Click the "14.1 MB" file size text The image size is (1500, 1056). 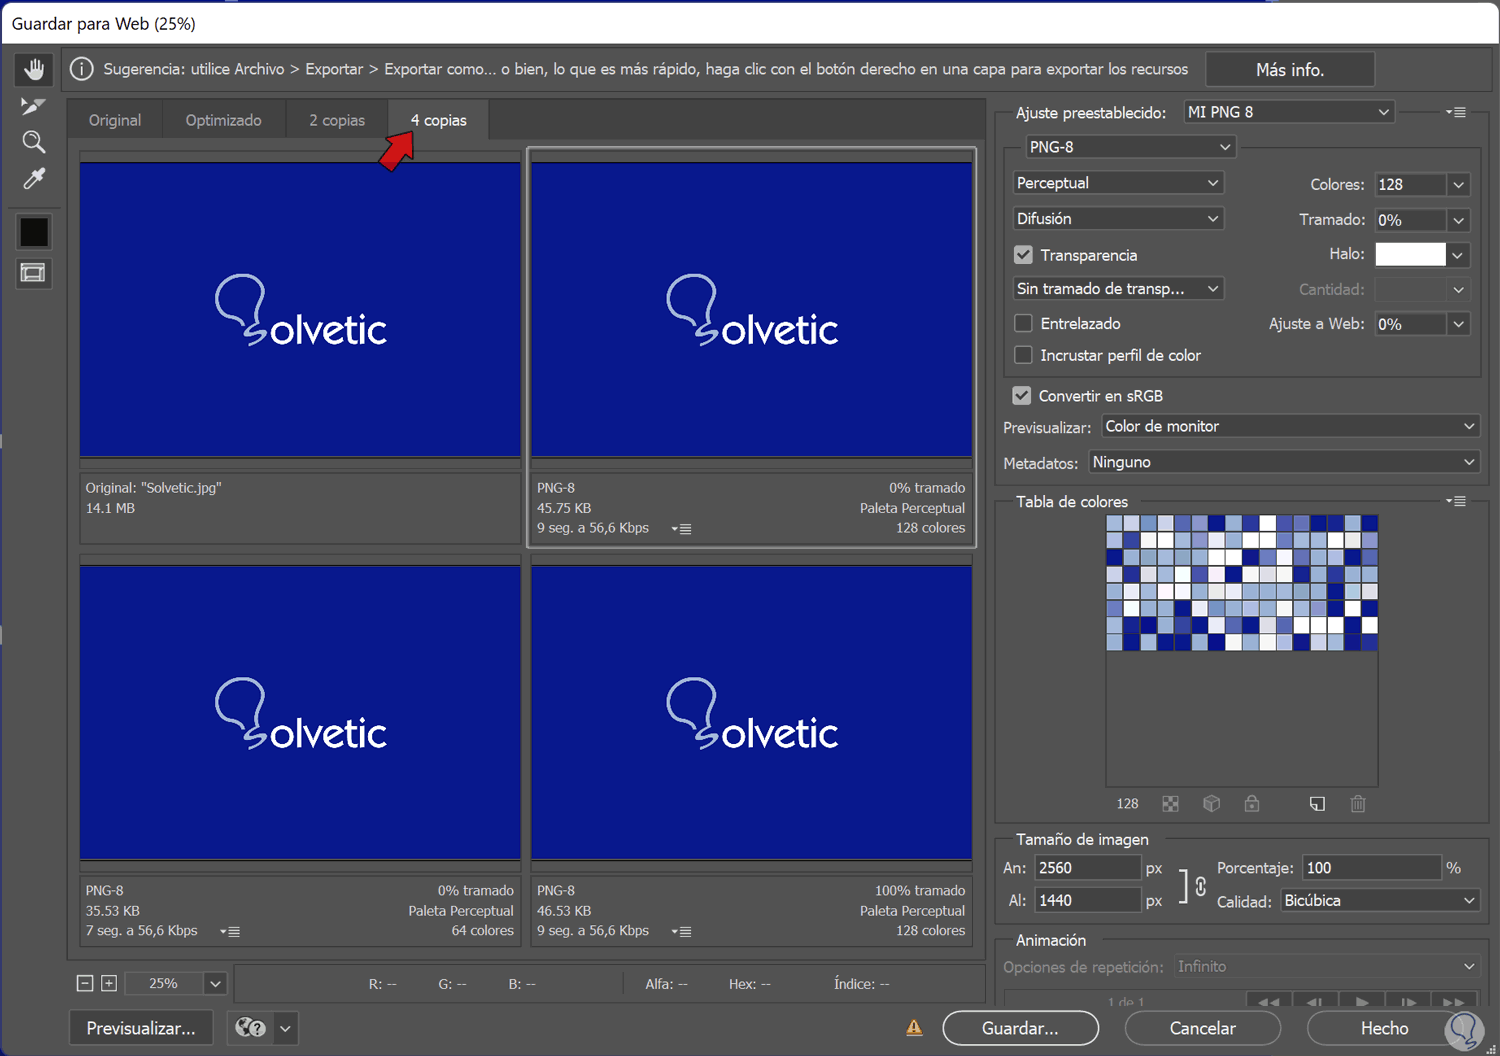tap(110, 508)
